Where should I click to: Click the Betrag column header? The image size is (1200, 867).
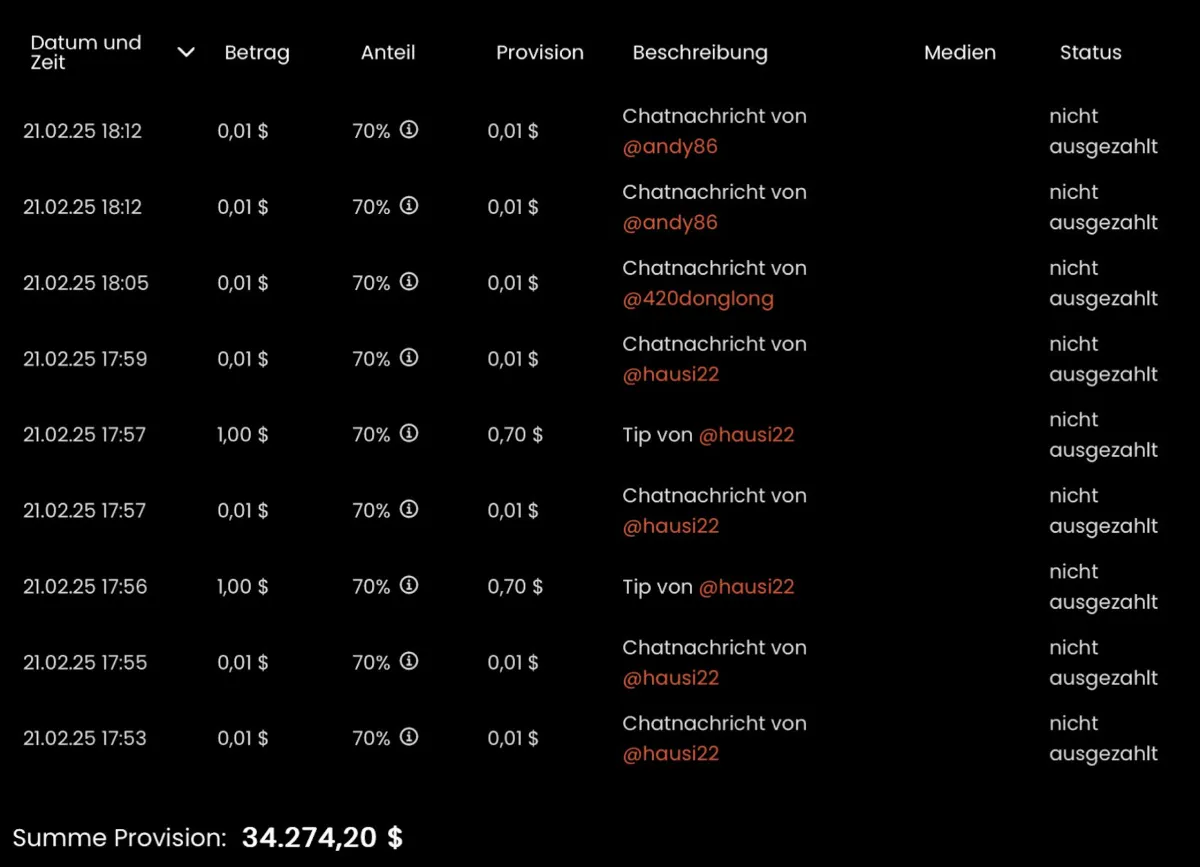(x=257, y=53)
